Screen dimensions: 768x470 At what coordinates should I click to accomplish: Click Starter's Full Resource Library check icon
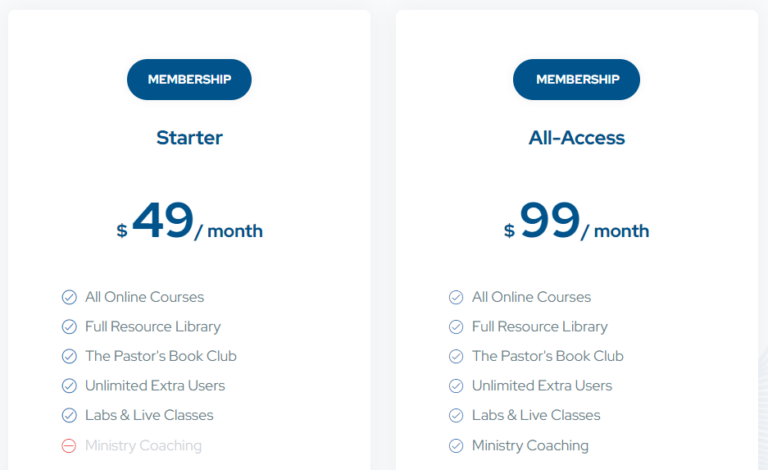[69, 327]
